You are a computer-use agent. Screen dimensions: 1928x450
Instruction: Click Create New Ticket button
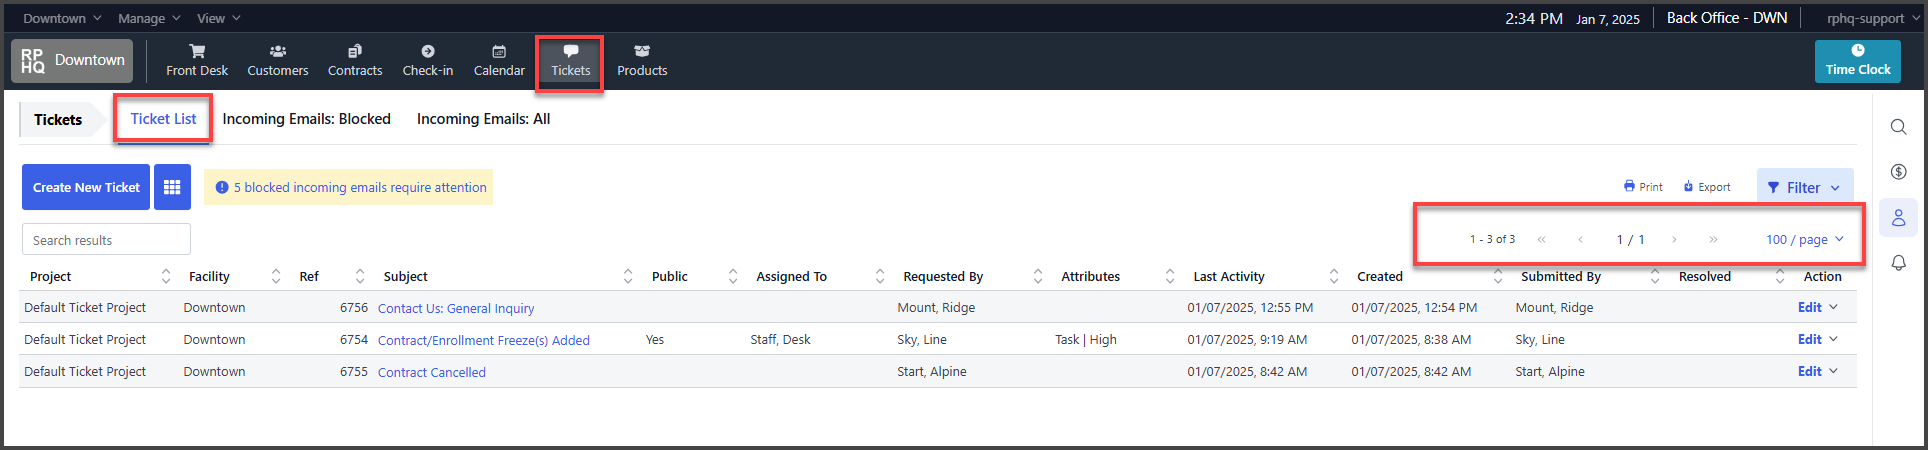pyautogui.click(x=86, y=187)
